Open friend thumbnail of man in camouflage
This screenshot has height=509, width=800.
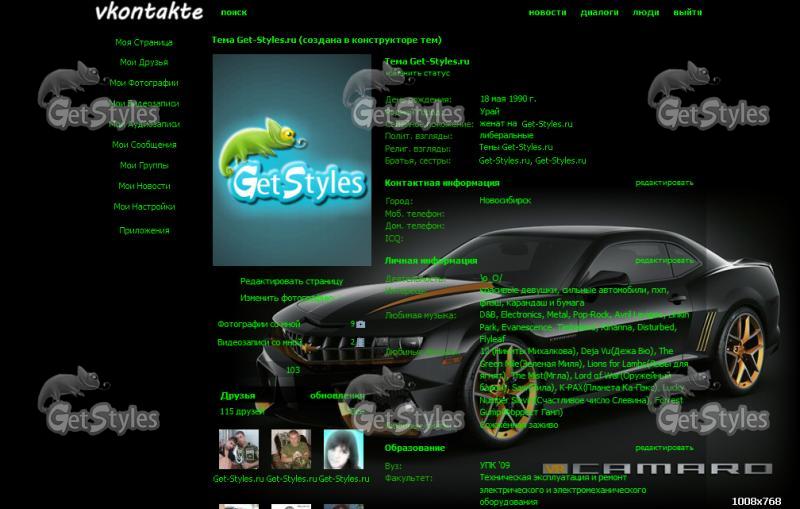click(291, 449)
